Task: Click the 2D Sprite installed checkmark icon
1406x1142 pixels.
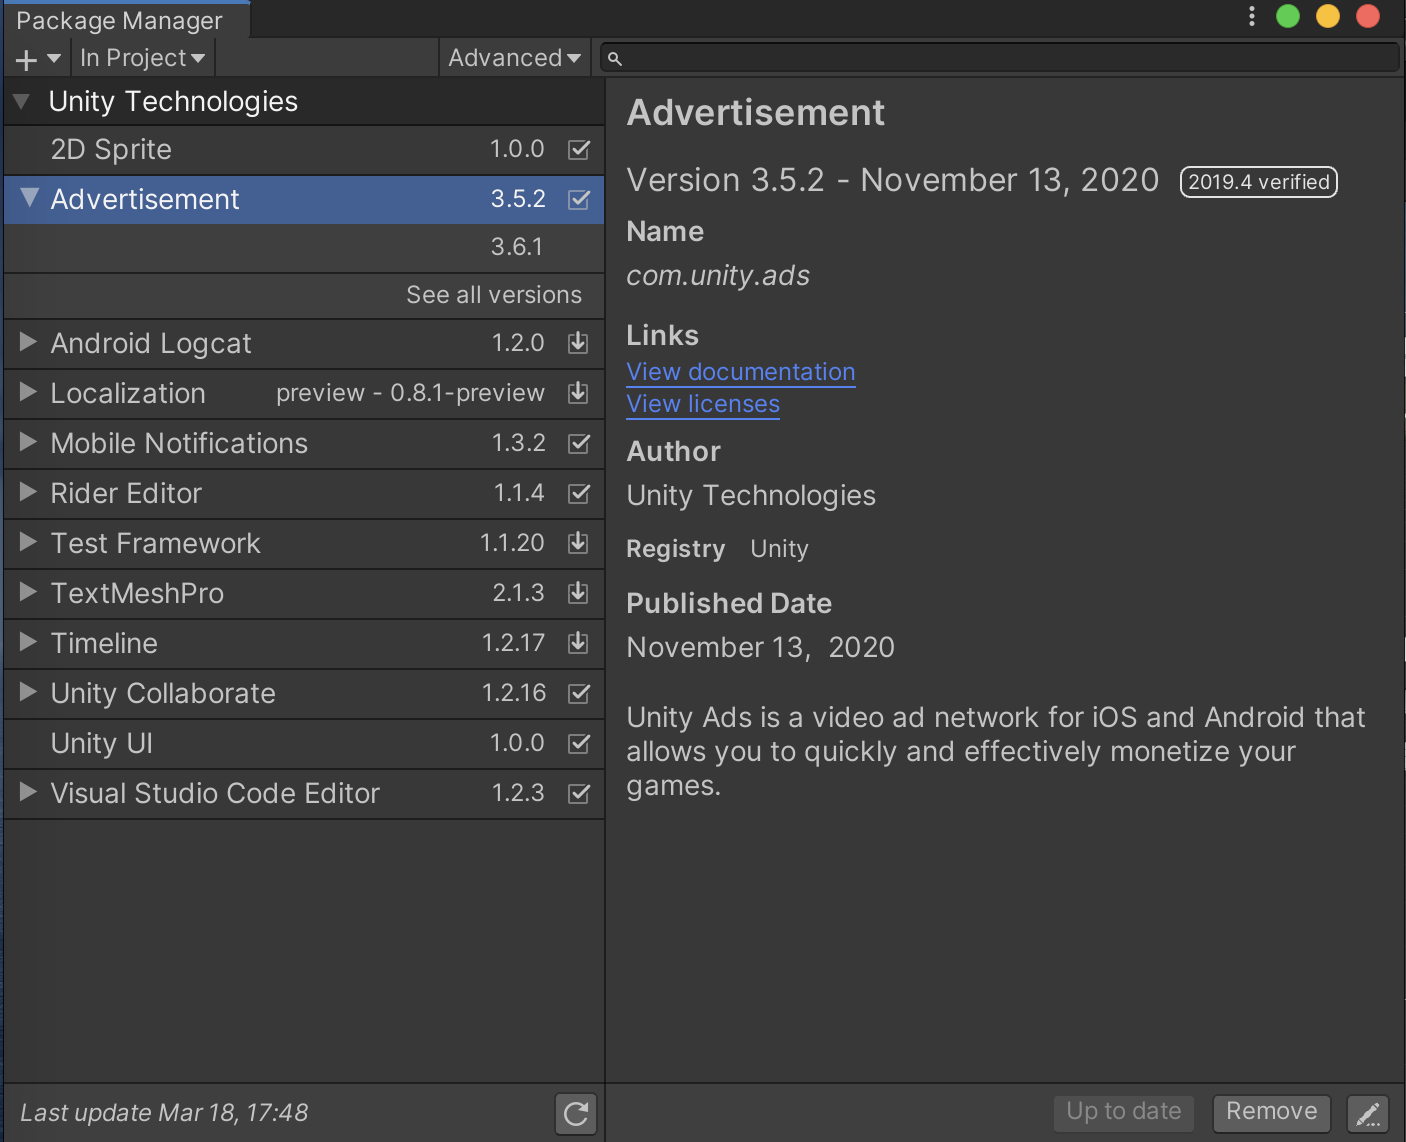Action: (579, 150)
